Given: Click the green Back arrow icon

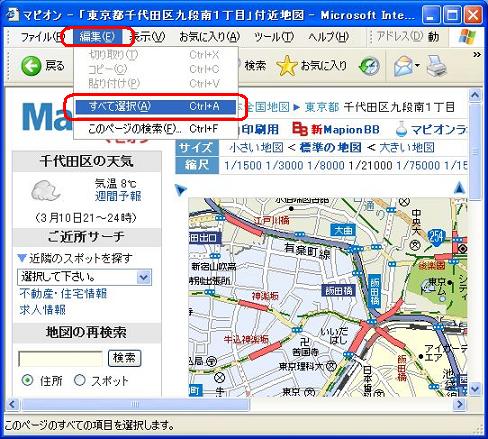Looking at the screenshot, I should pos(31,66).
